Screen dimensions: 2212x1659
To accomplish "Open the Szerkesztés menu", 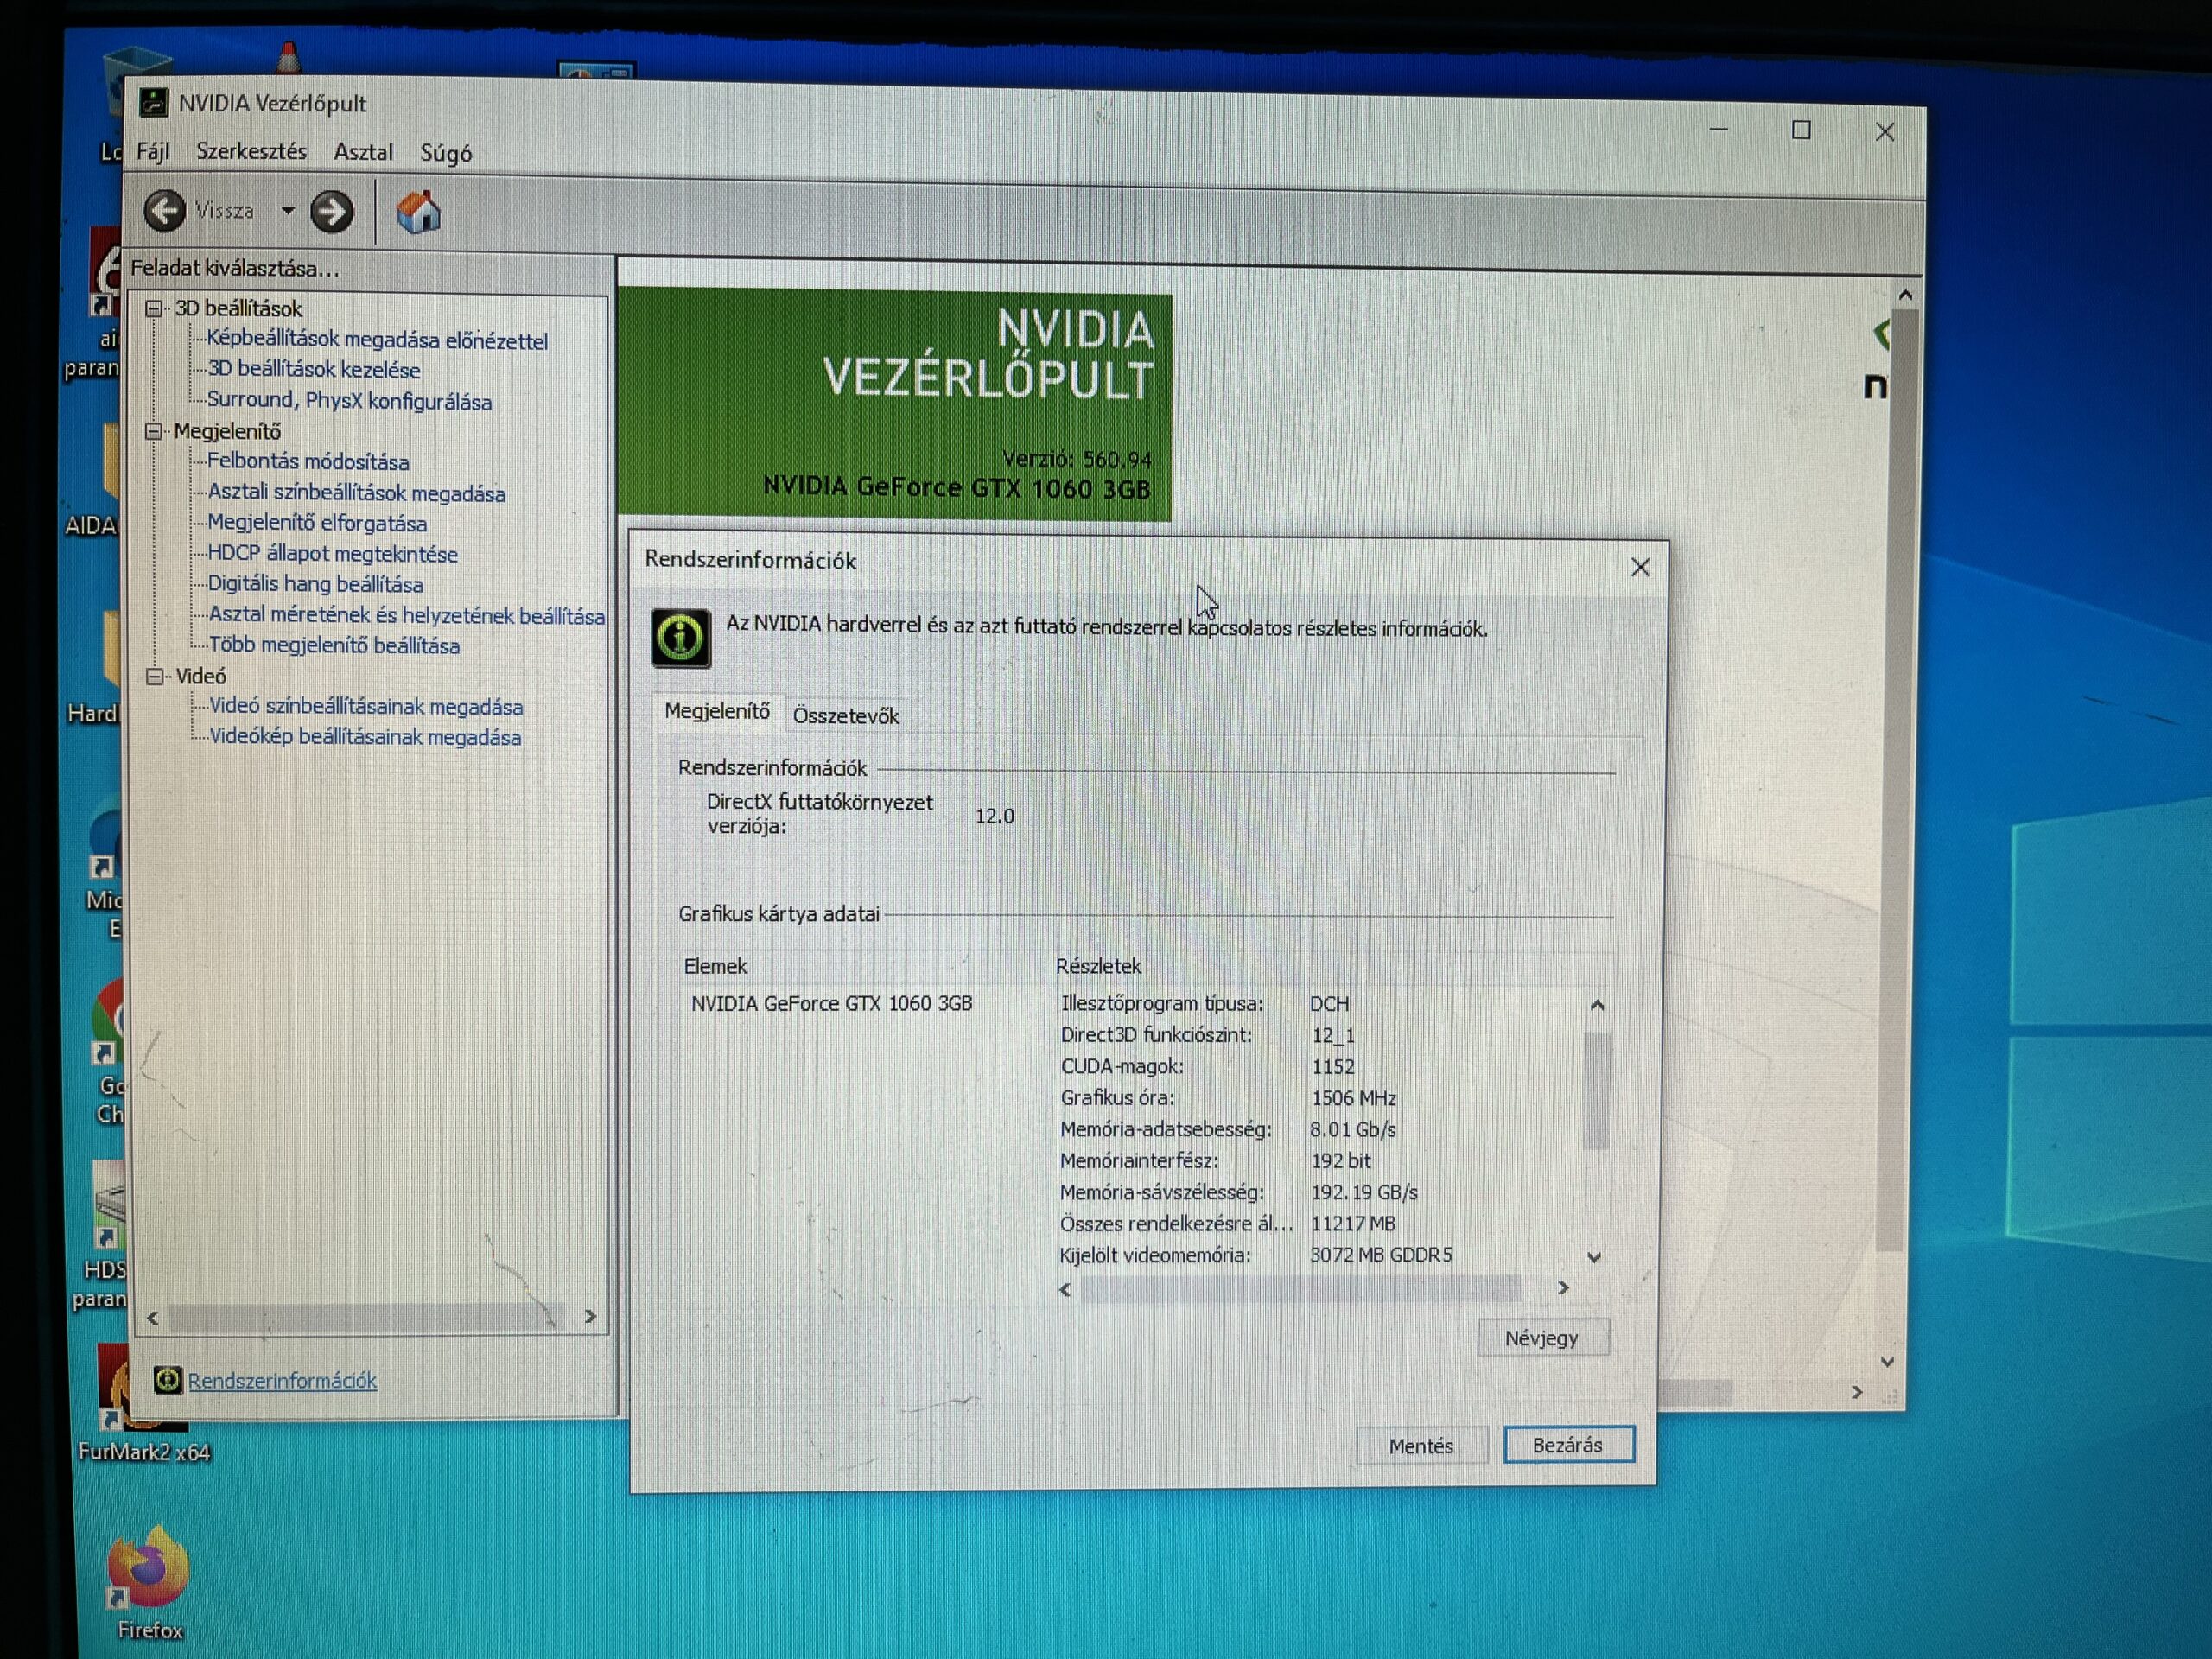I will tap(251, 151).
